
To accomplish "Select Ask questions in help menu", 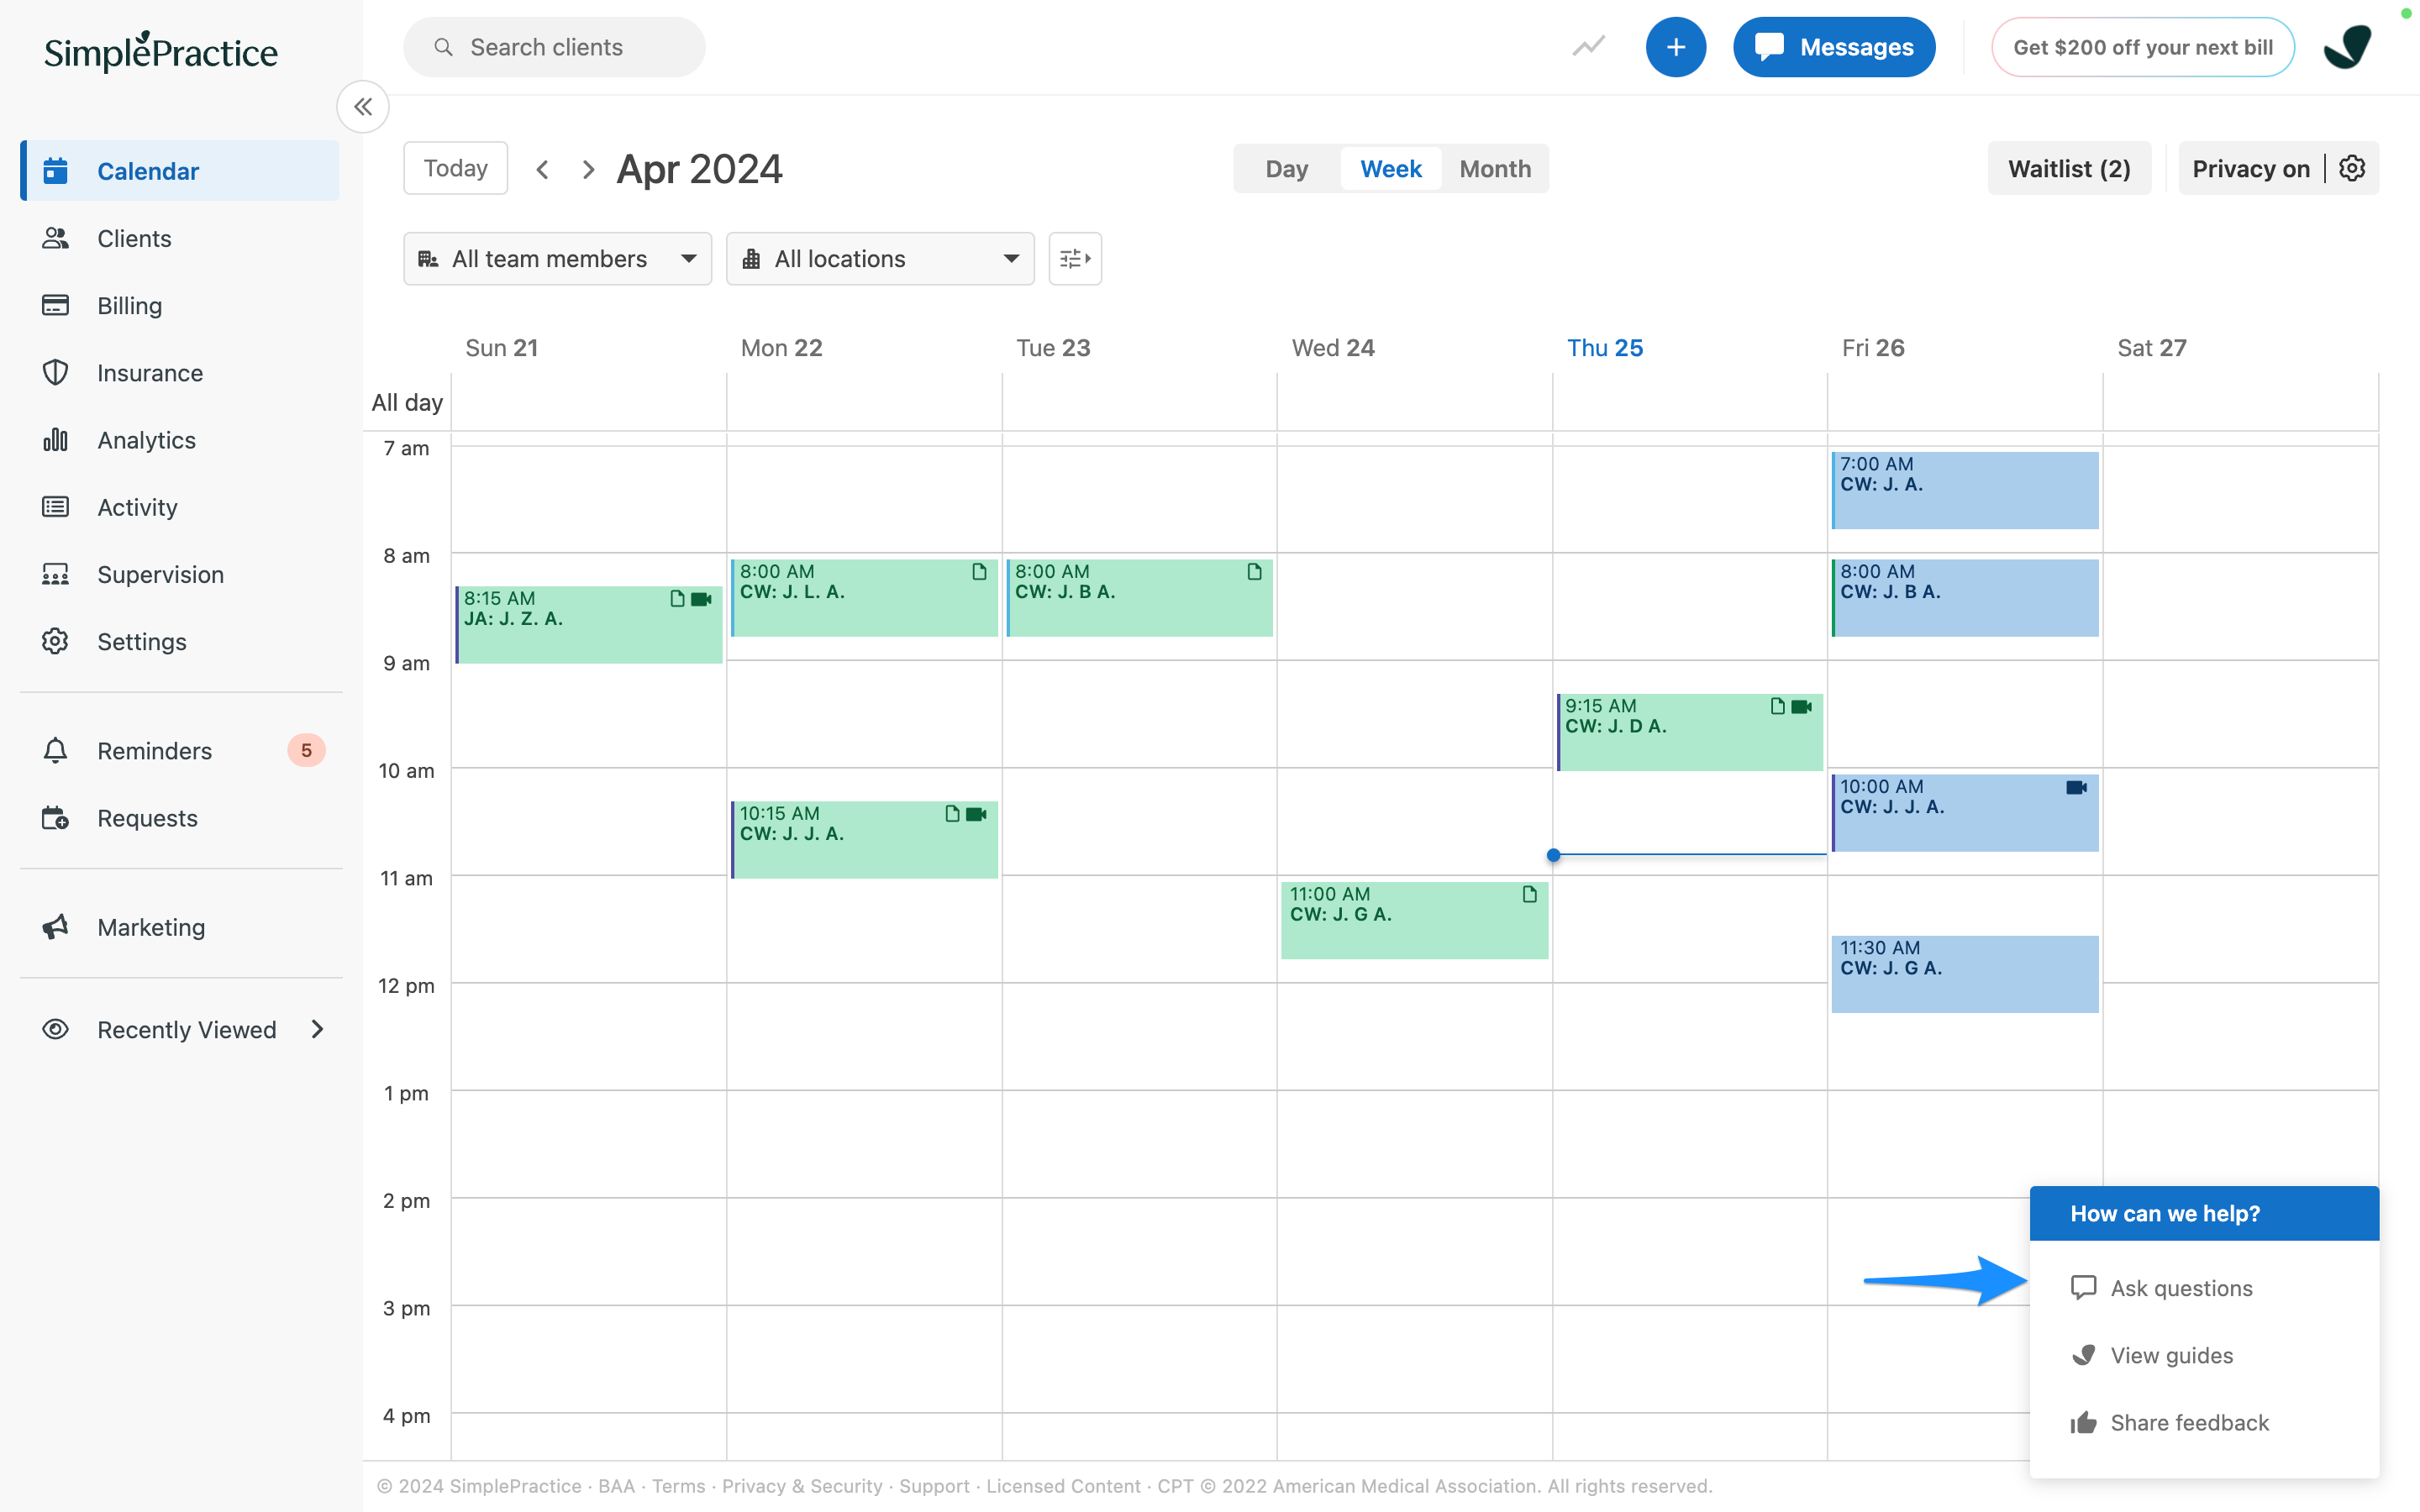I will coord(2181,1288).
